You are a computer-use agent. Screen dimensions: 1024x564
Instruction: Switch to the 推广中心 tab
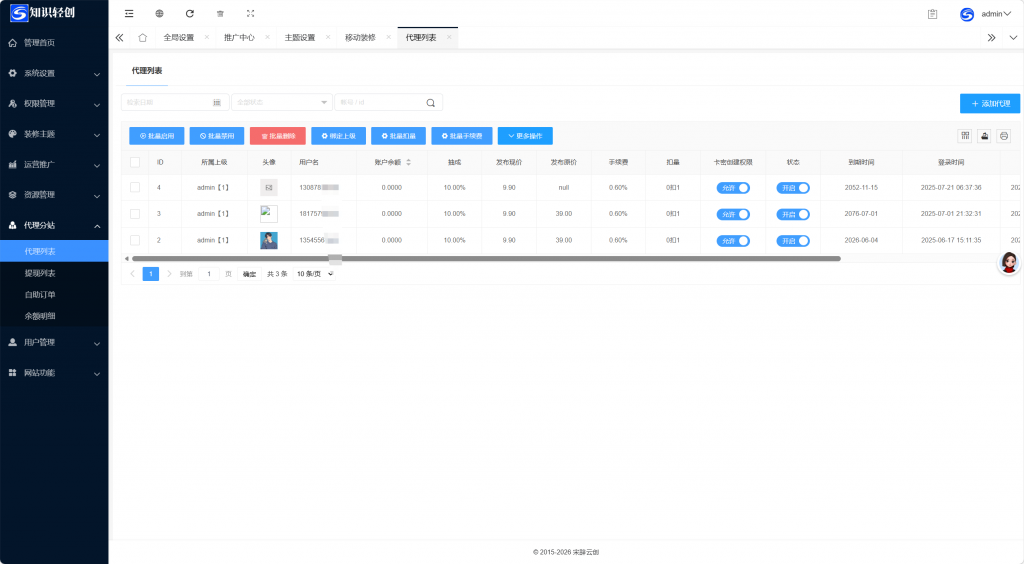(x=239, y=38)
